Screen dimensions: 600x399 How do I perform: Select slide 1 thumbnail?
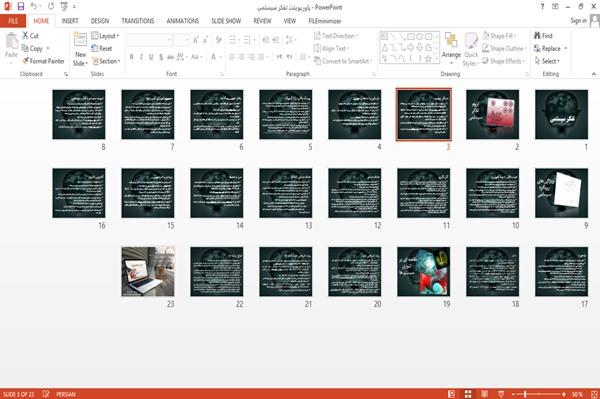tap(561, 114)
